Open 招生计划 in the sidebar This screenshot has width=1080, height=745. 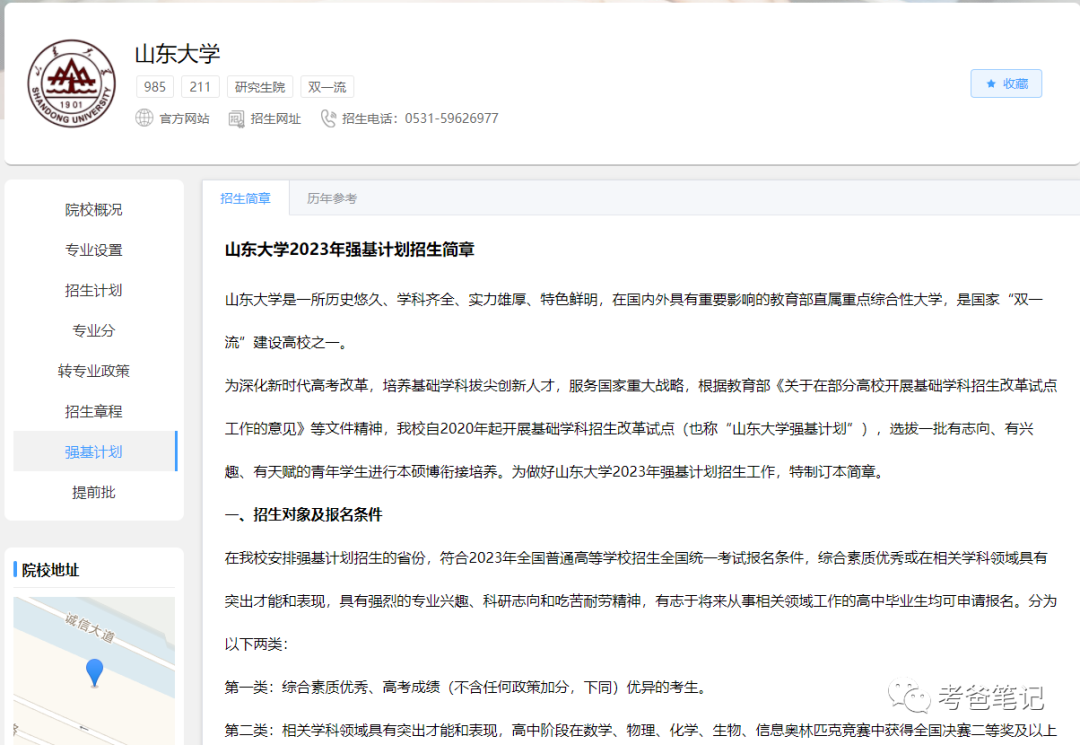coord(94,290)
